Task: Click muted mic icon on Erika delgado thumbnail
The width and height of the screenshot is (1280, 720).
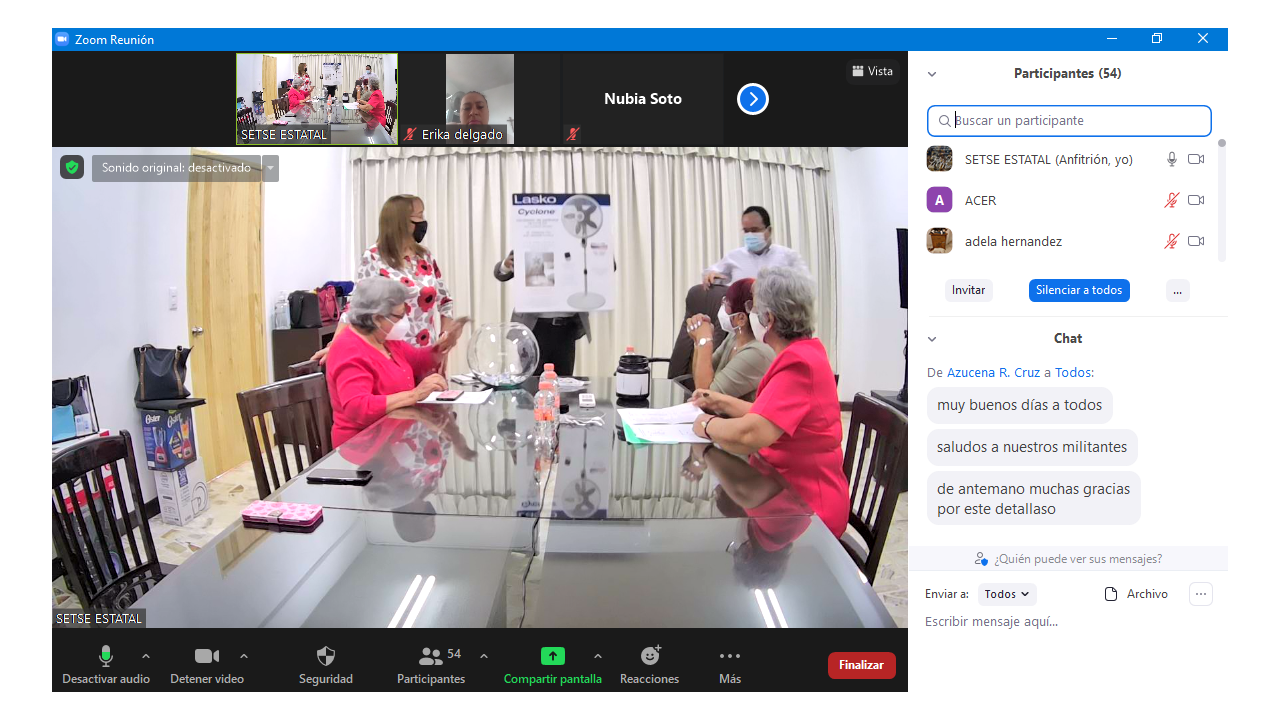Action: [x=410, y=134]
